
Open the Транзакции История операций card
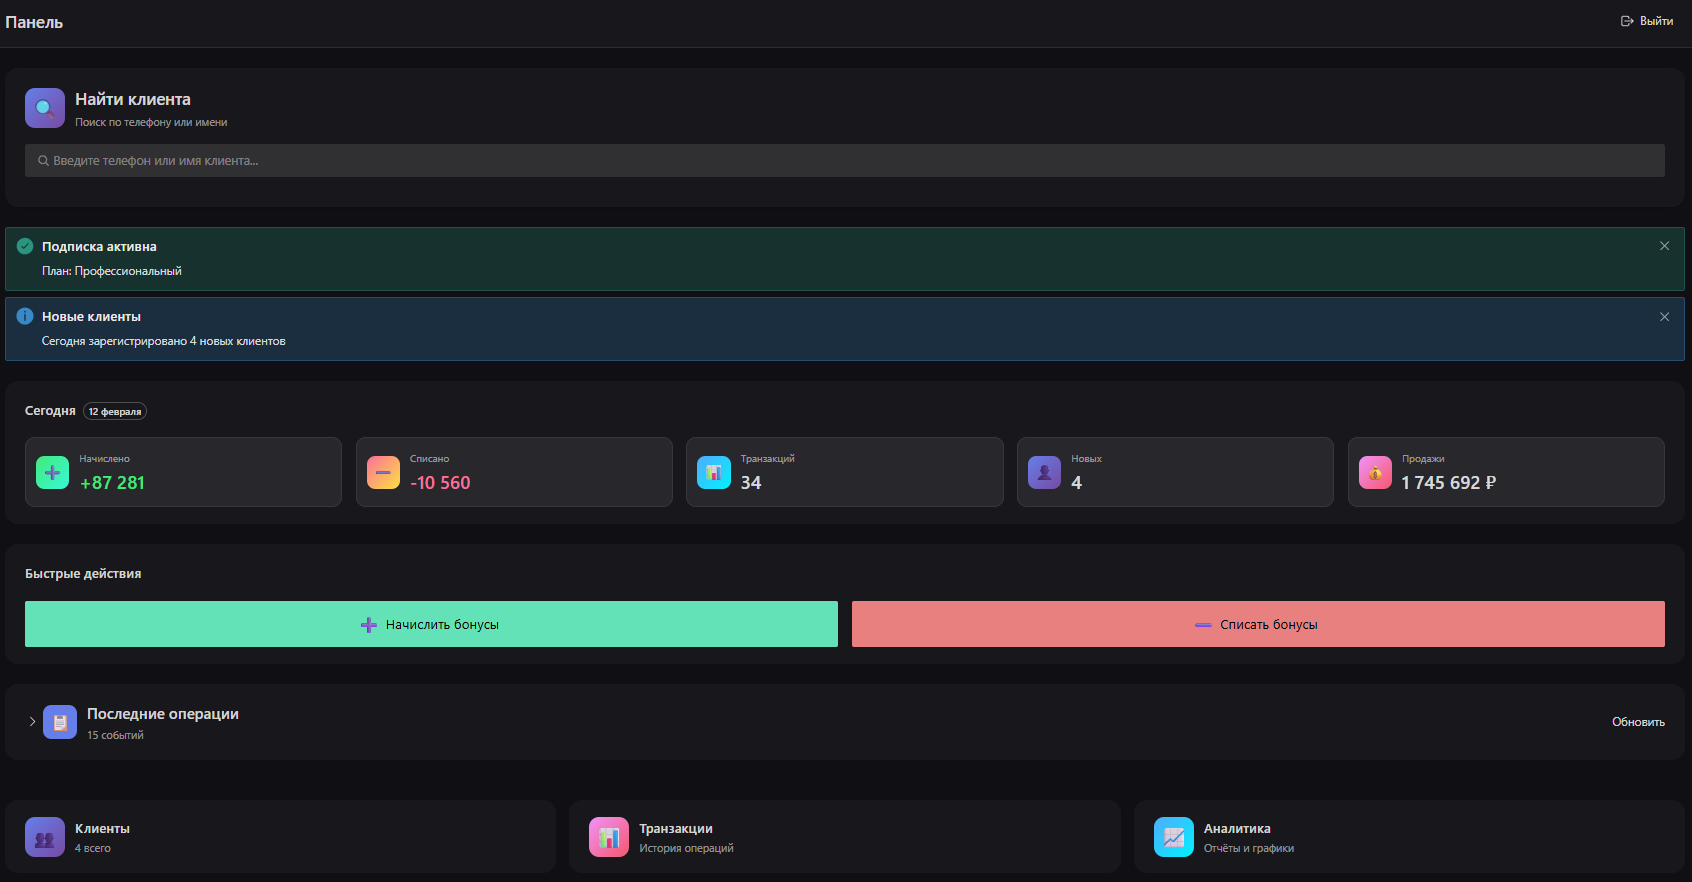[844, 837]
